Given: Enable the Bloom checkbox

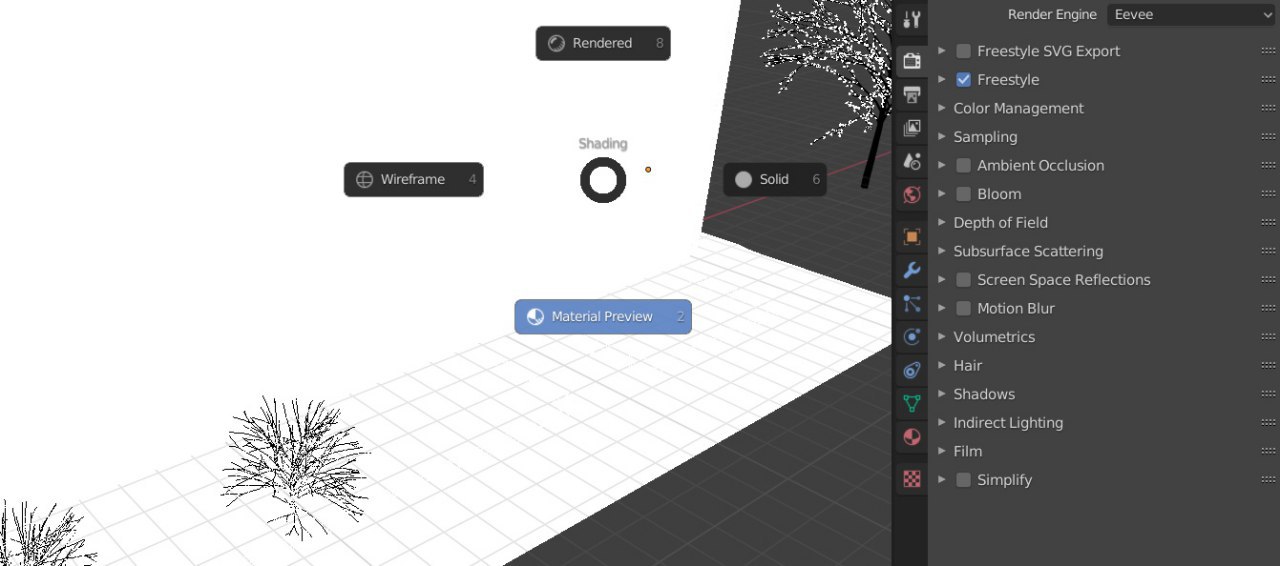Looking at the screenshot, I should pos(963,194).
